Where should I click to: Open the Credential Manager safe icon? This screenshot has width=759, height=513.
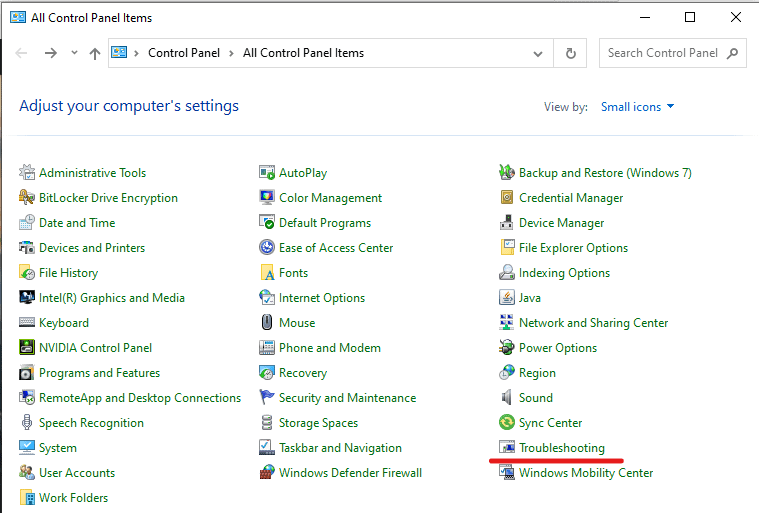507,197
